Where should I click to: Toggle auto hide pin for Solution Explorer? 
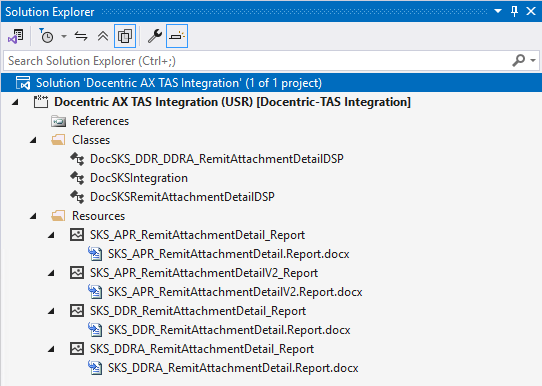click(514, 11)
